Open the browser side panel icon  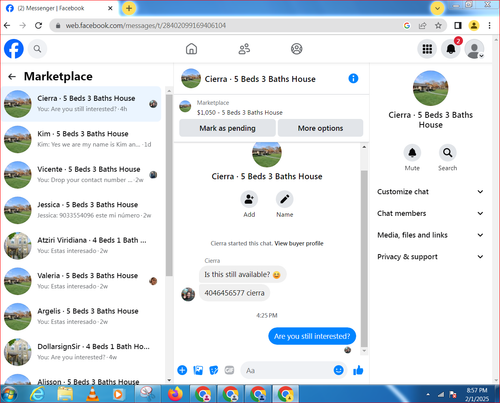click(x=458, y=25)
